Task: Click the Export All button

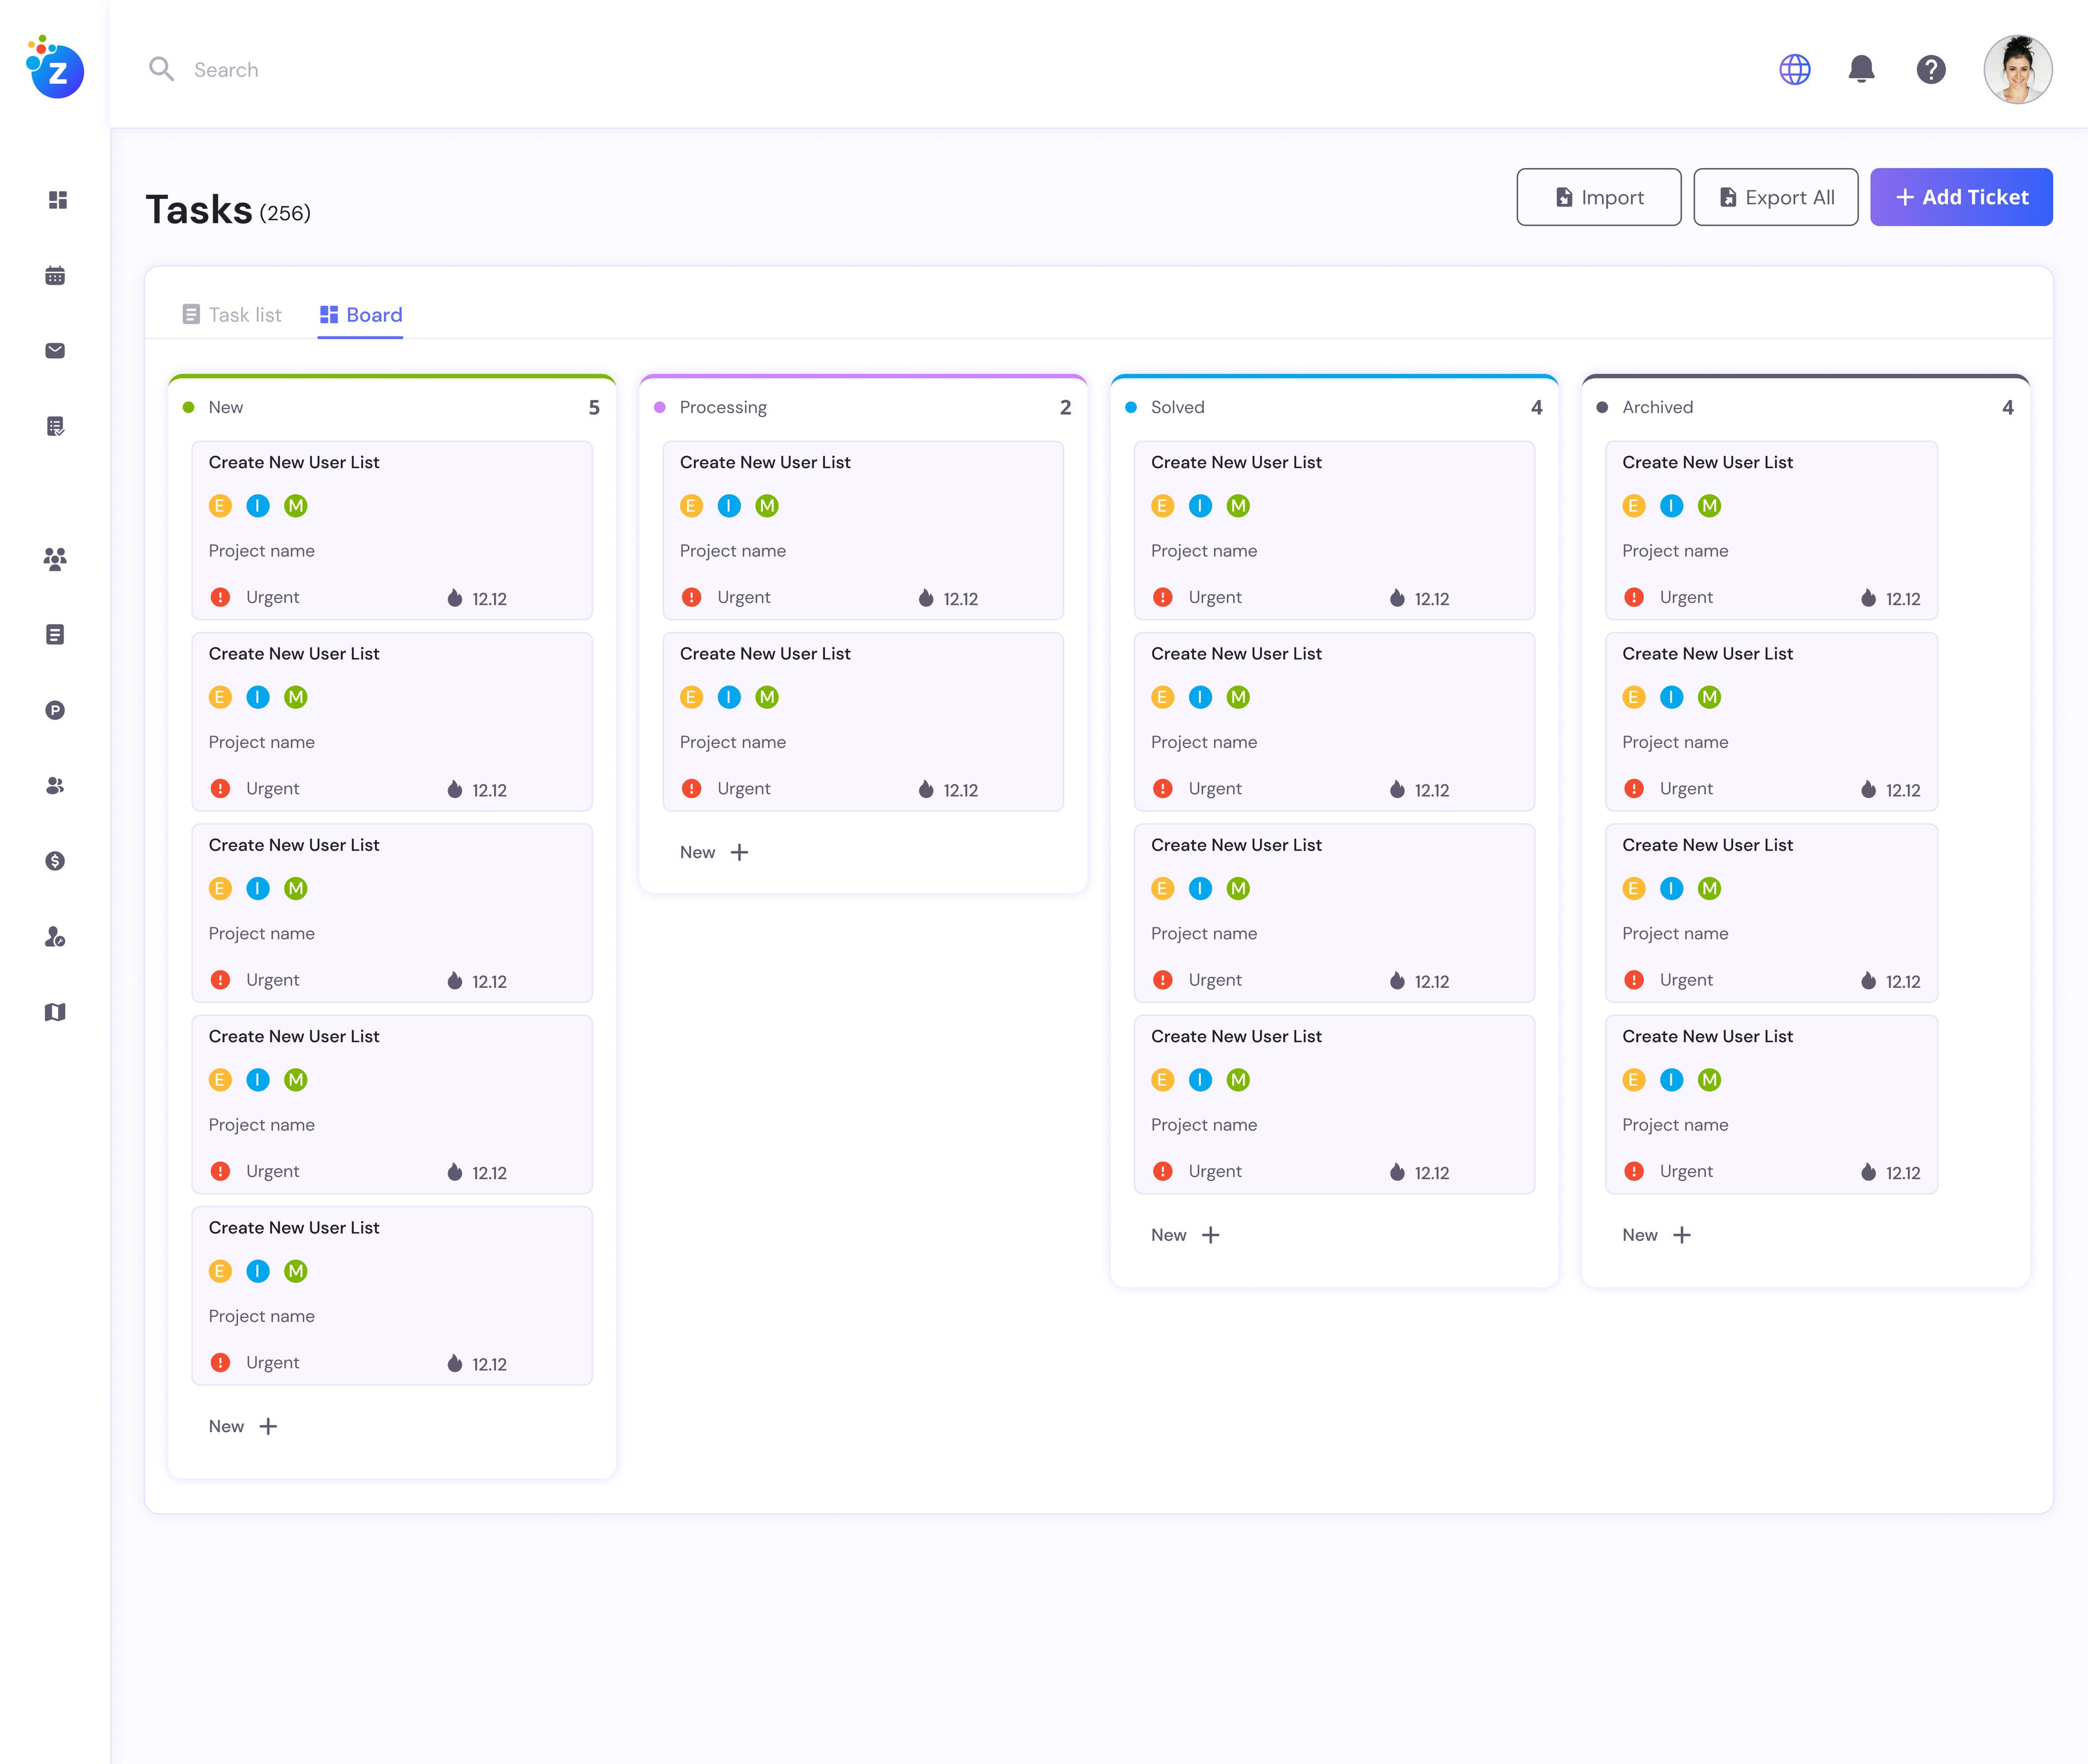Action: (x=1775, y=197)
